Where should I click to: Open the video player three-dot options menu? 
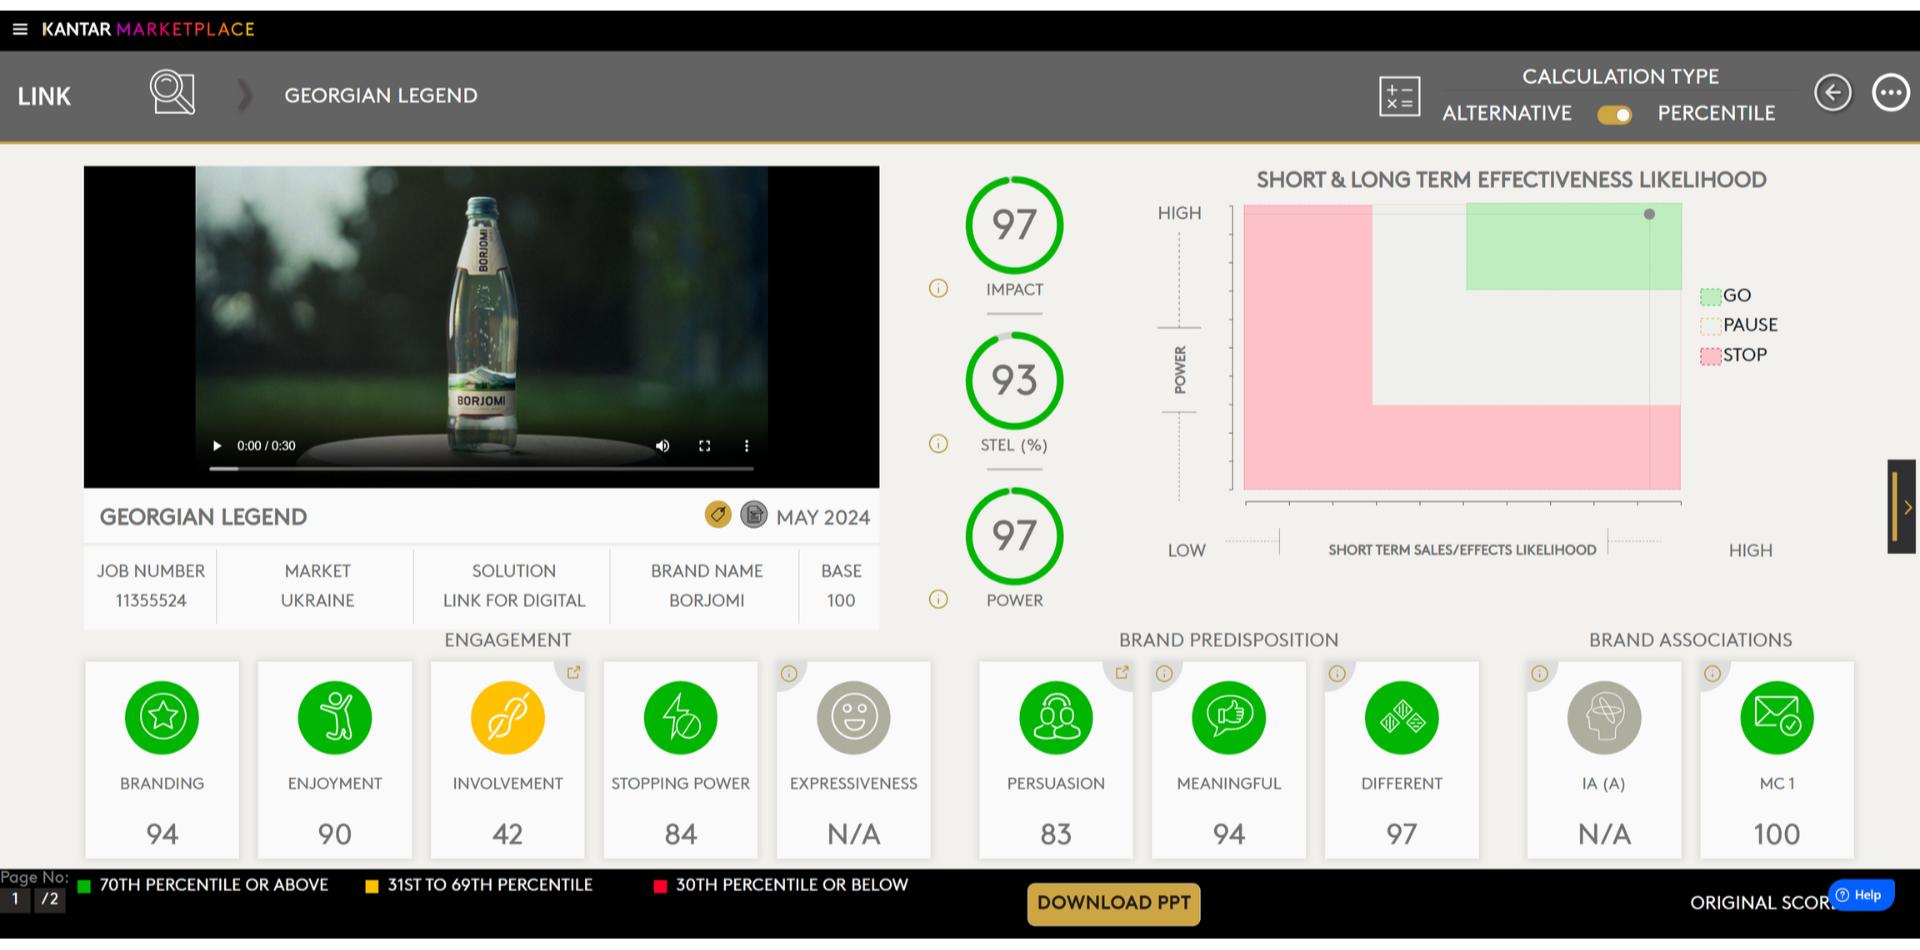click(x=746, y=446)
